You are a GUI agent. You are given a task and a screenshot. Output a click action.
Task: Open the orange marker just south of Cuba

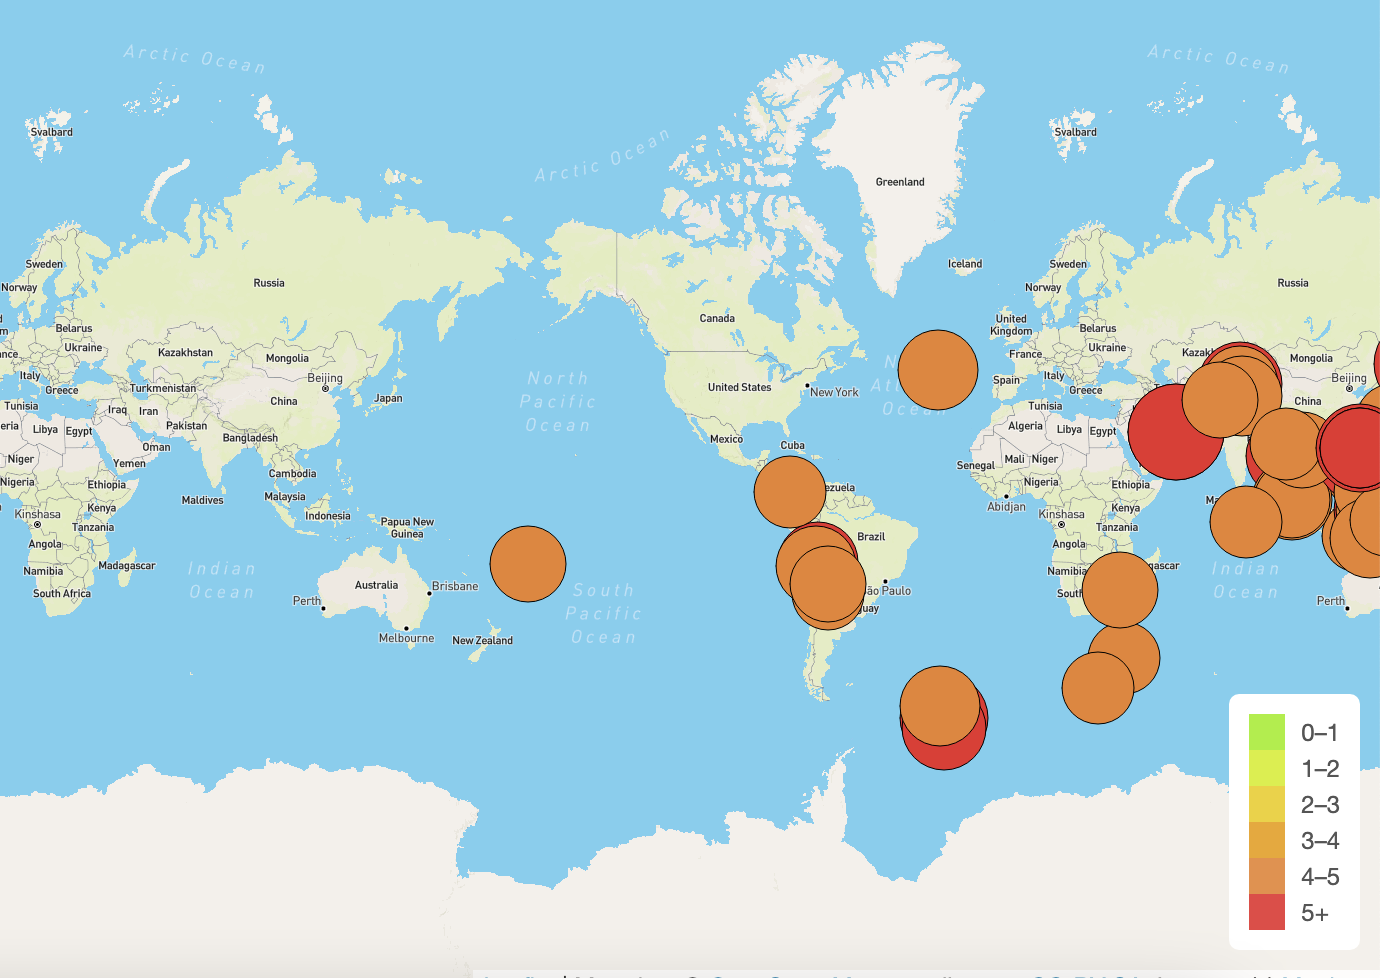pos(789,492)
